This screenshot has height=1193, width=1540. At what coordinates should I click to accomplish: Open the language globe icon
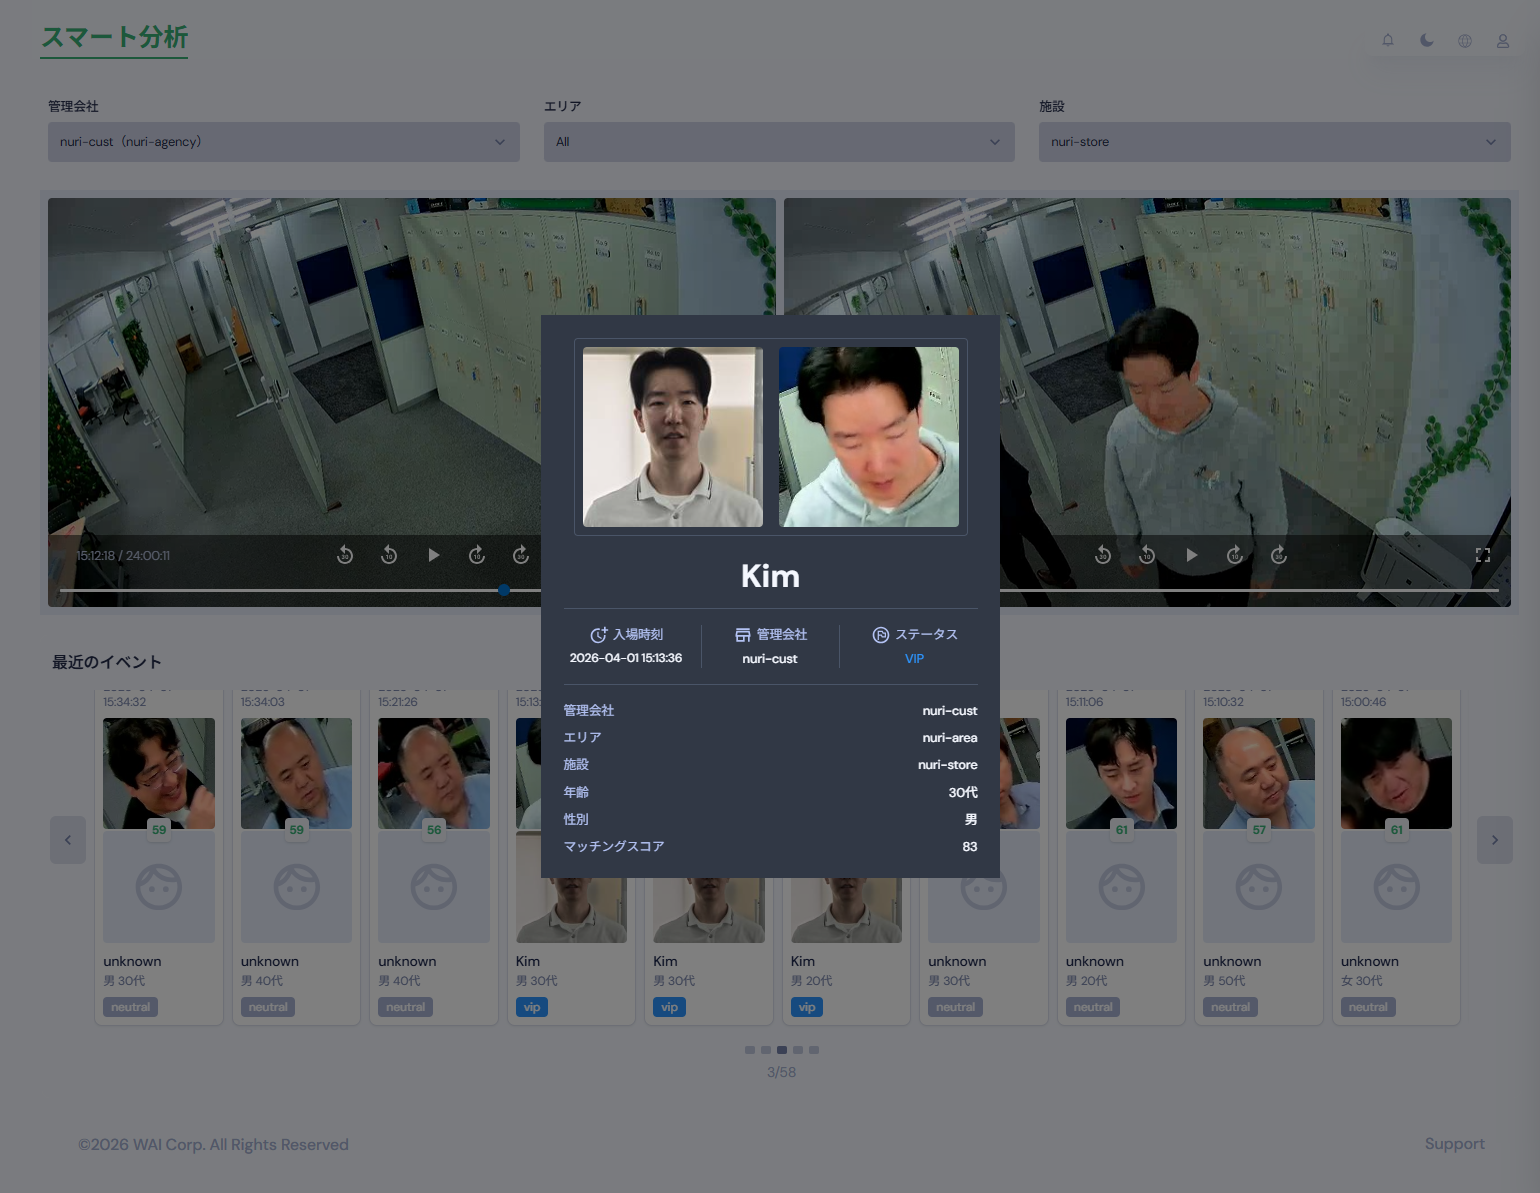[x=1465, y=41]
